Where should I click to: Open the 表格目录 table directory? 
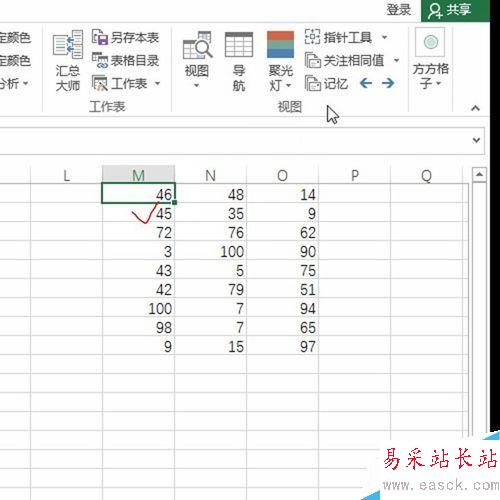[x=125, y=60]
